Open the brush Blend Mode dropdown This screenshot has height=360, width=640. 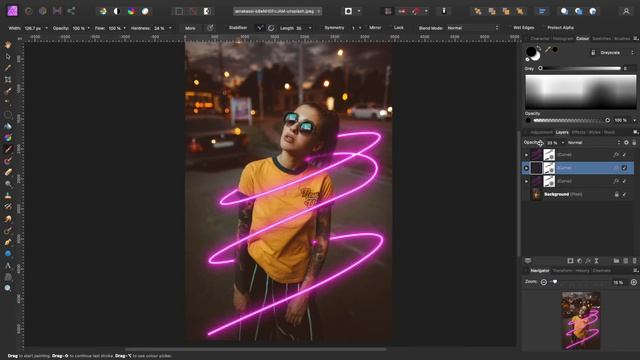click(x=473, y=28)
